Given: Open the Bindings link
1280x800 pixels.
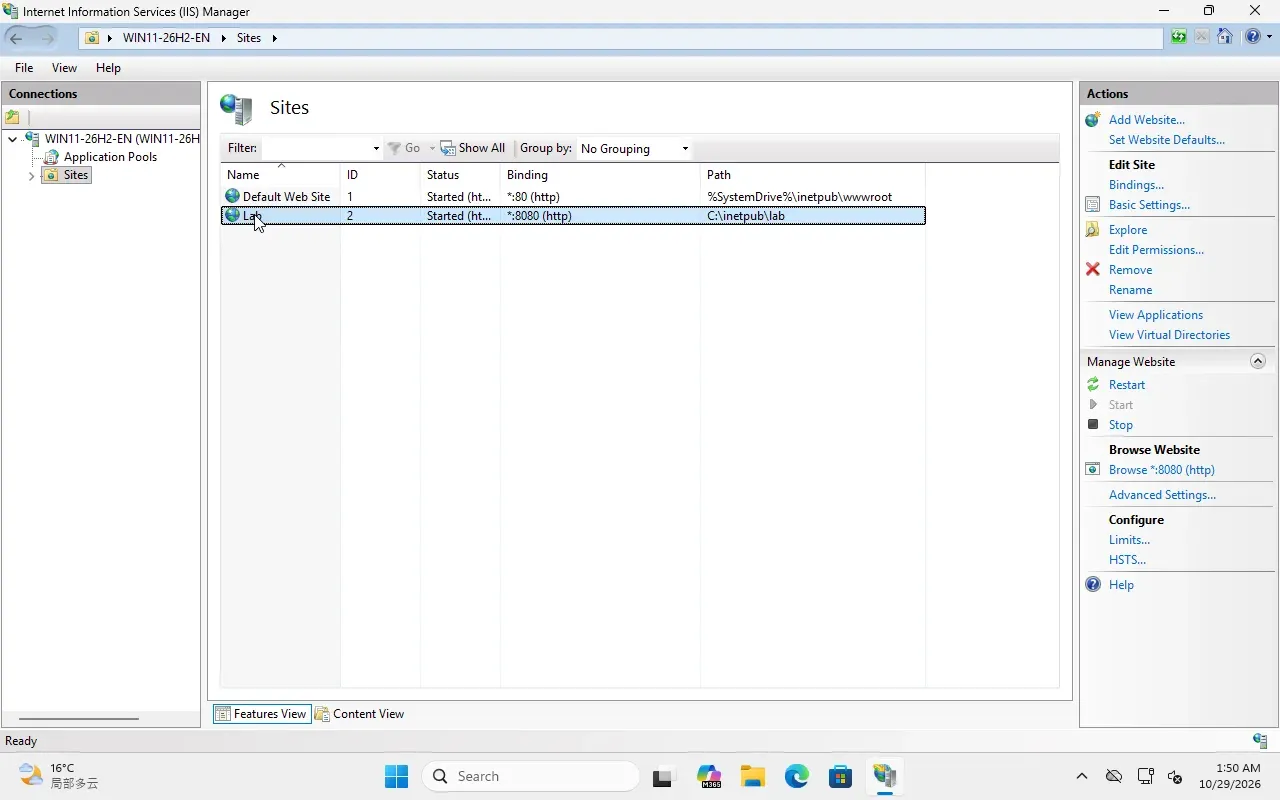Looking at the screenshot, I should coord(1136,184).
